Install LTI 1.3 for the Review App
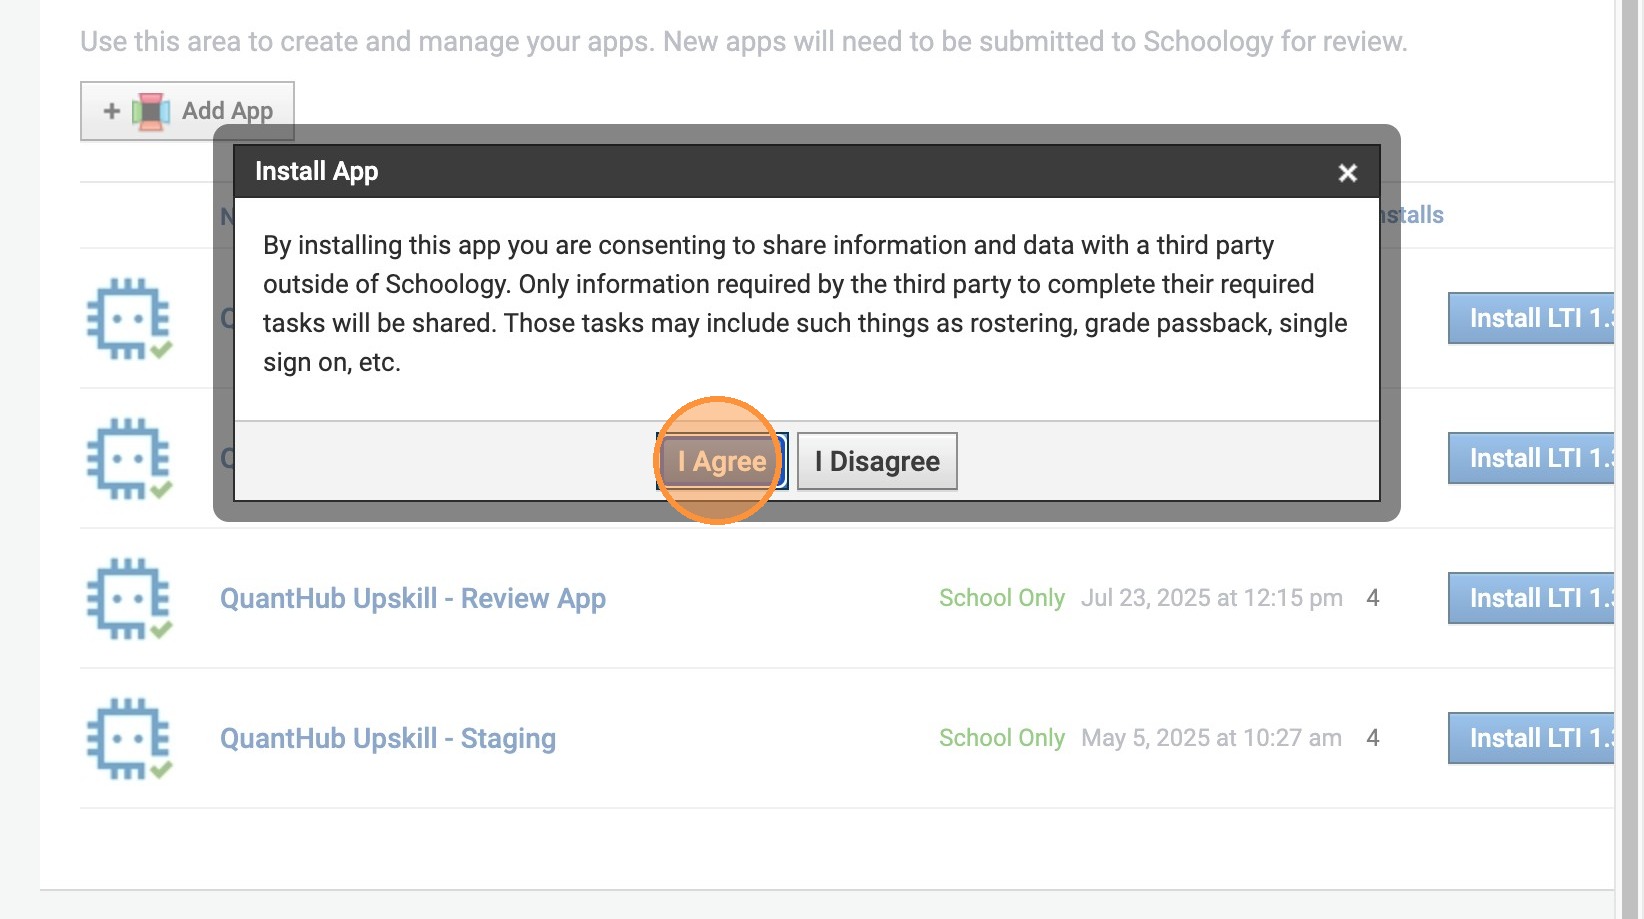Screen dimensions: 1644x919 (1530, 598)
